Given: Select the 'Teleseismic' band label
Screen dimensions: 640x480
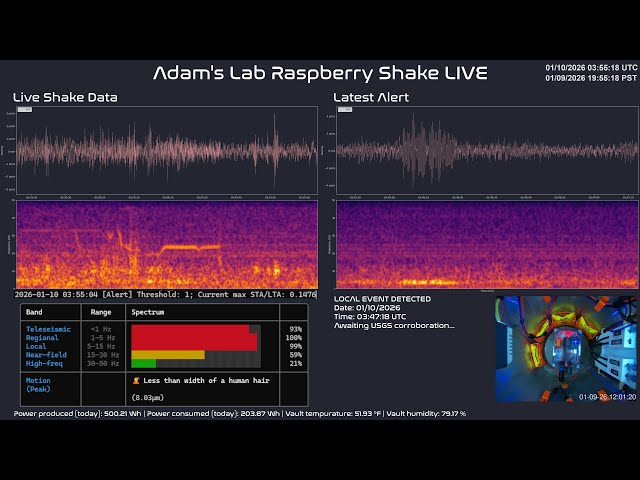Looking at the screenshot, I should 48,329.
